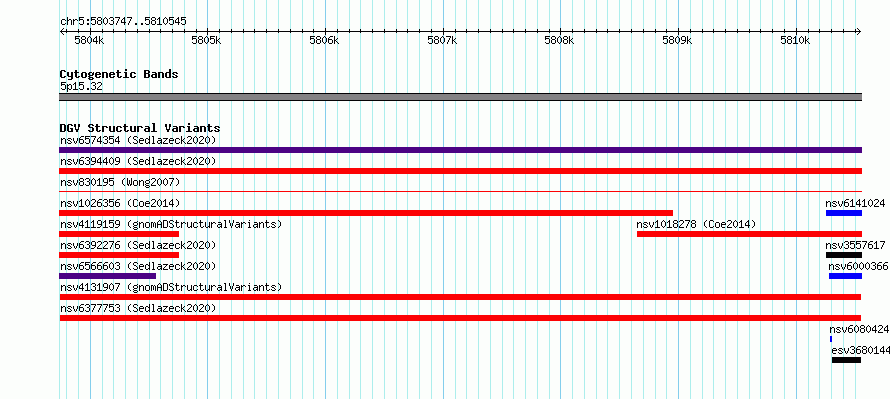
Task: Click the red nsv4131907 gnomAD bar
Action: [460, 297]
